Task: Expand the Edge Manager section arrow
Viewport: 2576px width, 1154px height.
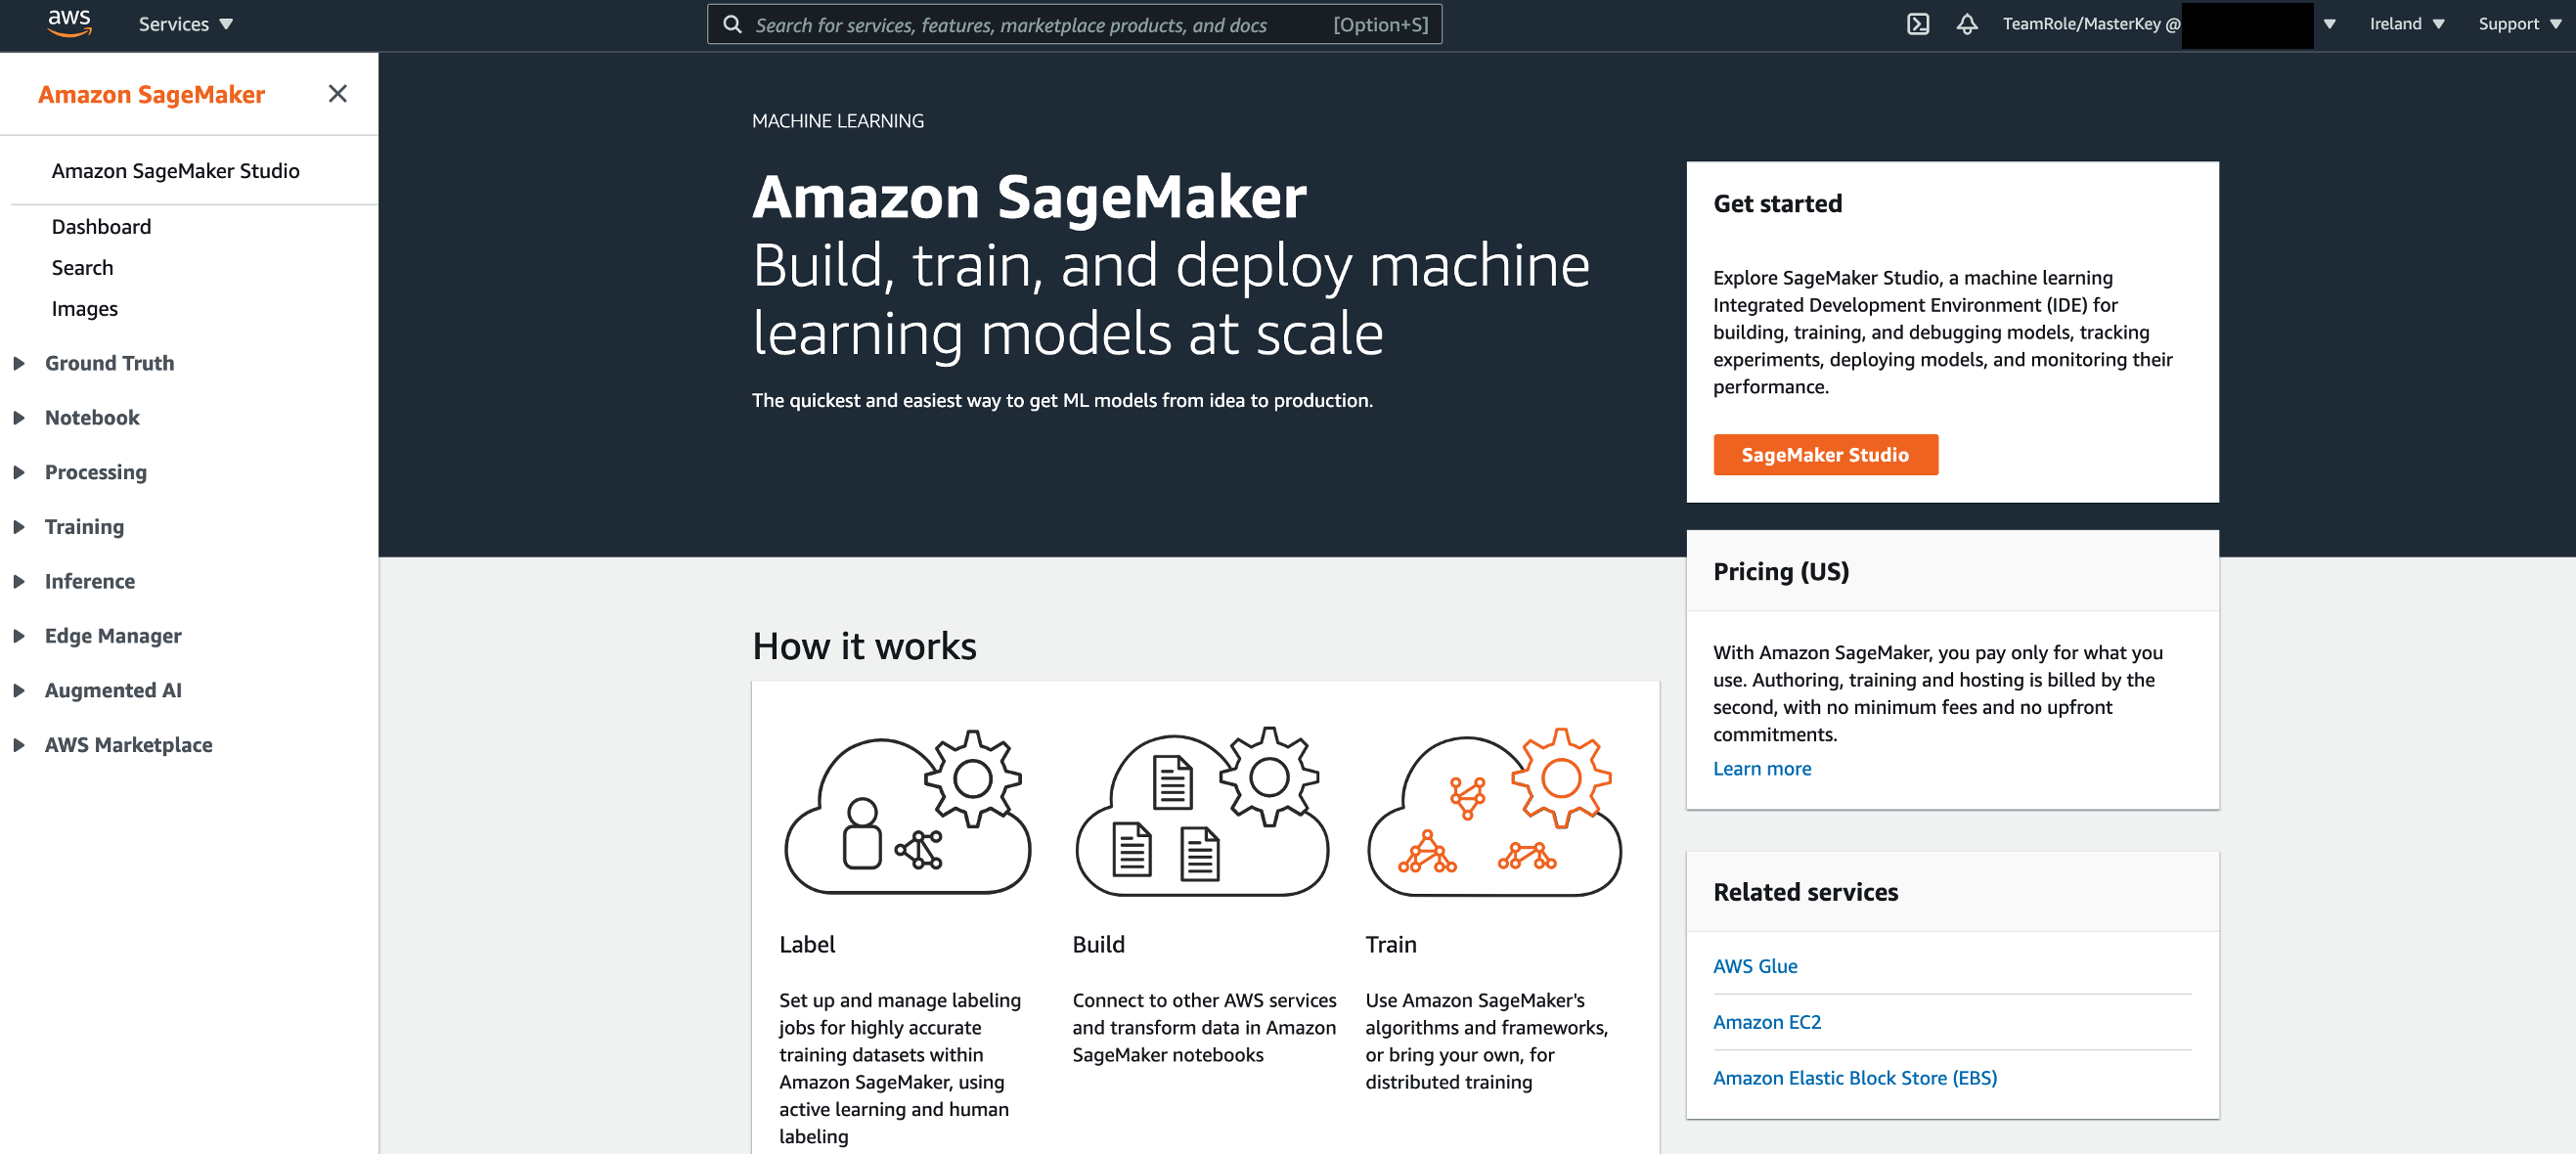Action: click(x=19, y=636)
